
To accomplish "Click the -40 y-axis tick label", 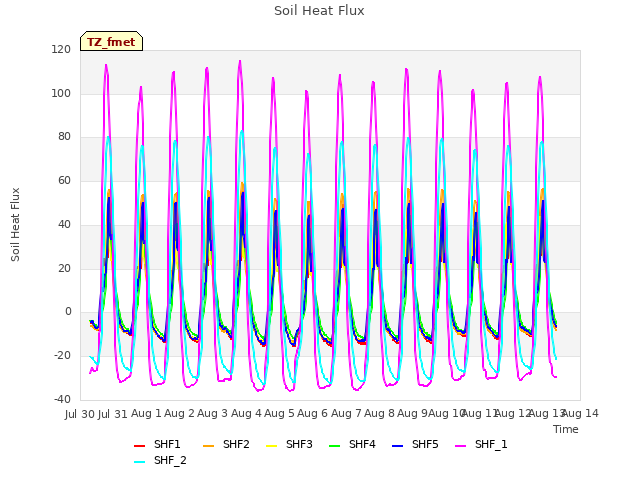I will coord(62,399).
